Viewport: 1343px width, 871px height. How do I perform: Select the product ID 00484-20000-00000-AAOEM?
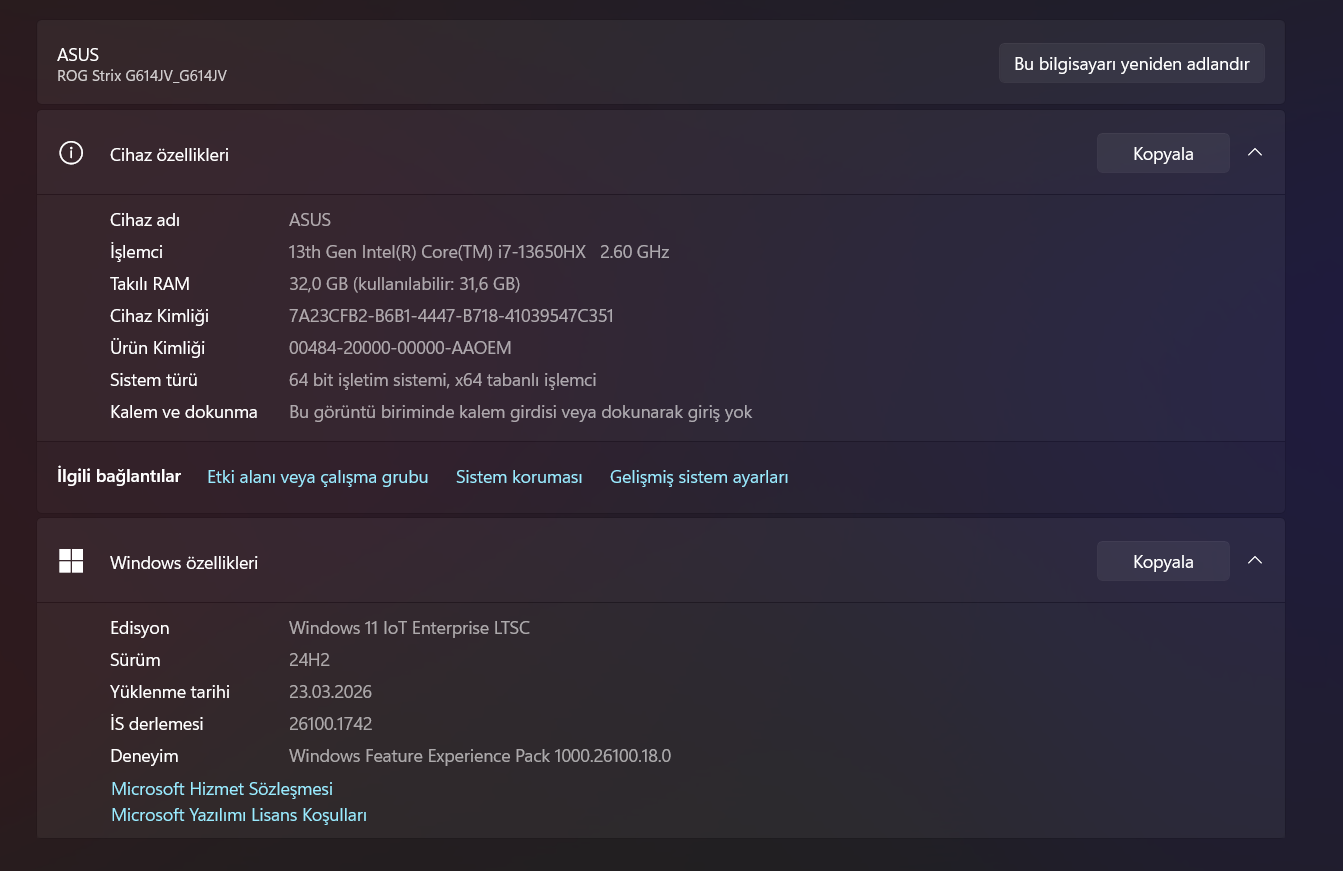(x=400, y=348)
